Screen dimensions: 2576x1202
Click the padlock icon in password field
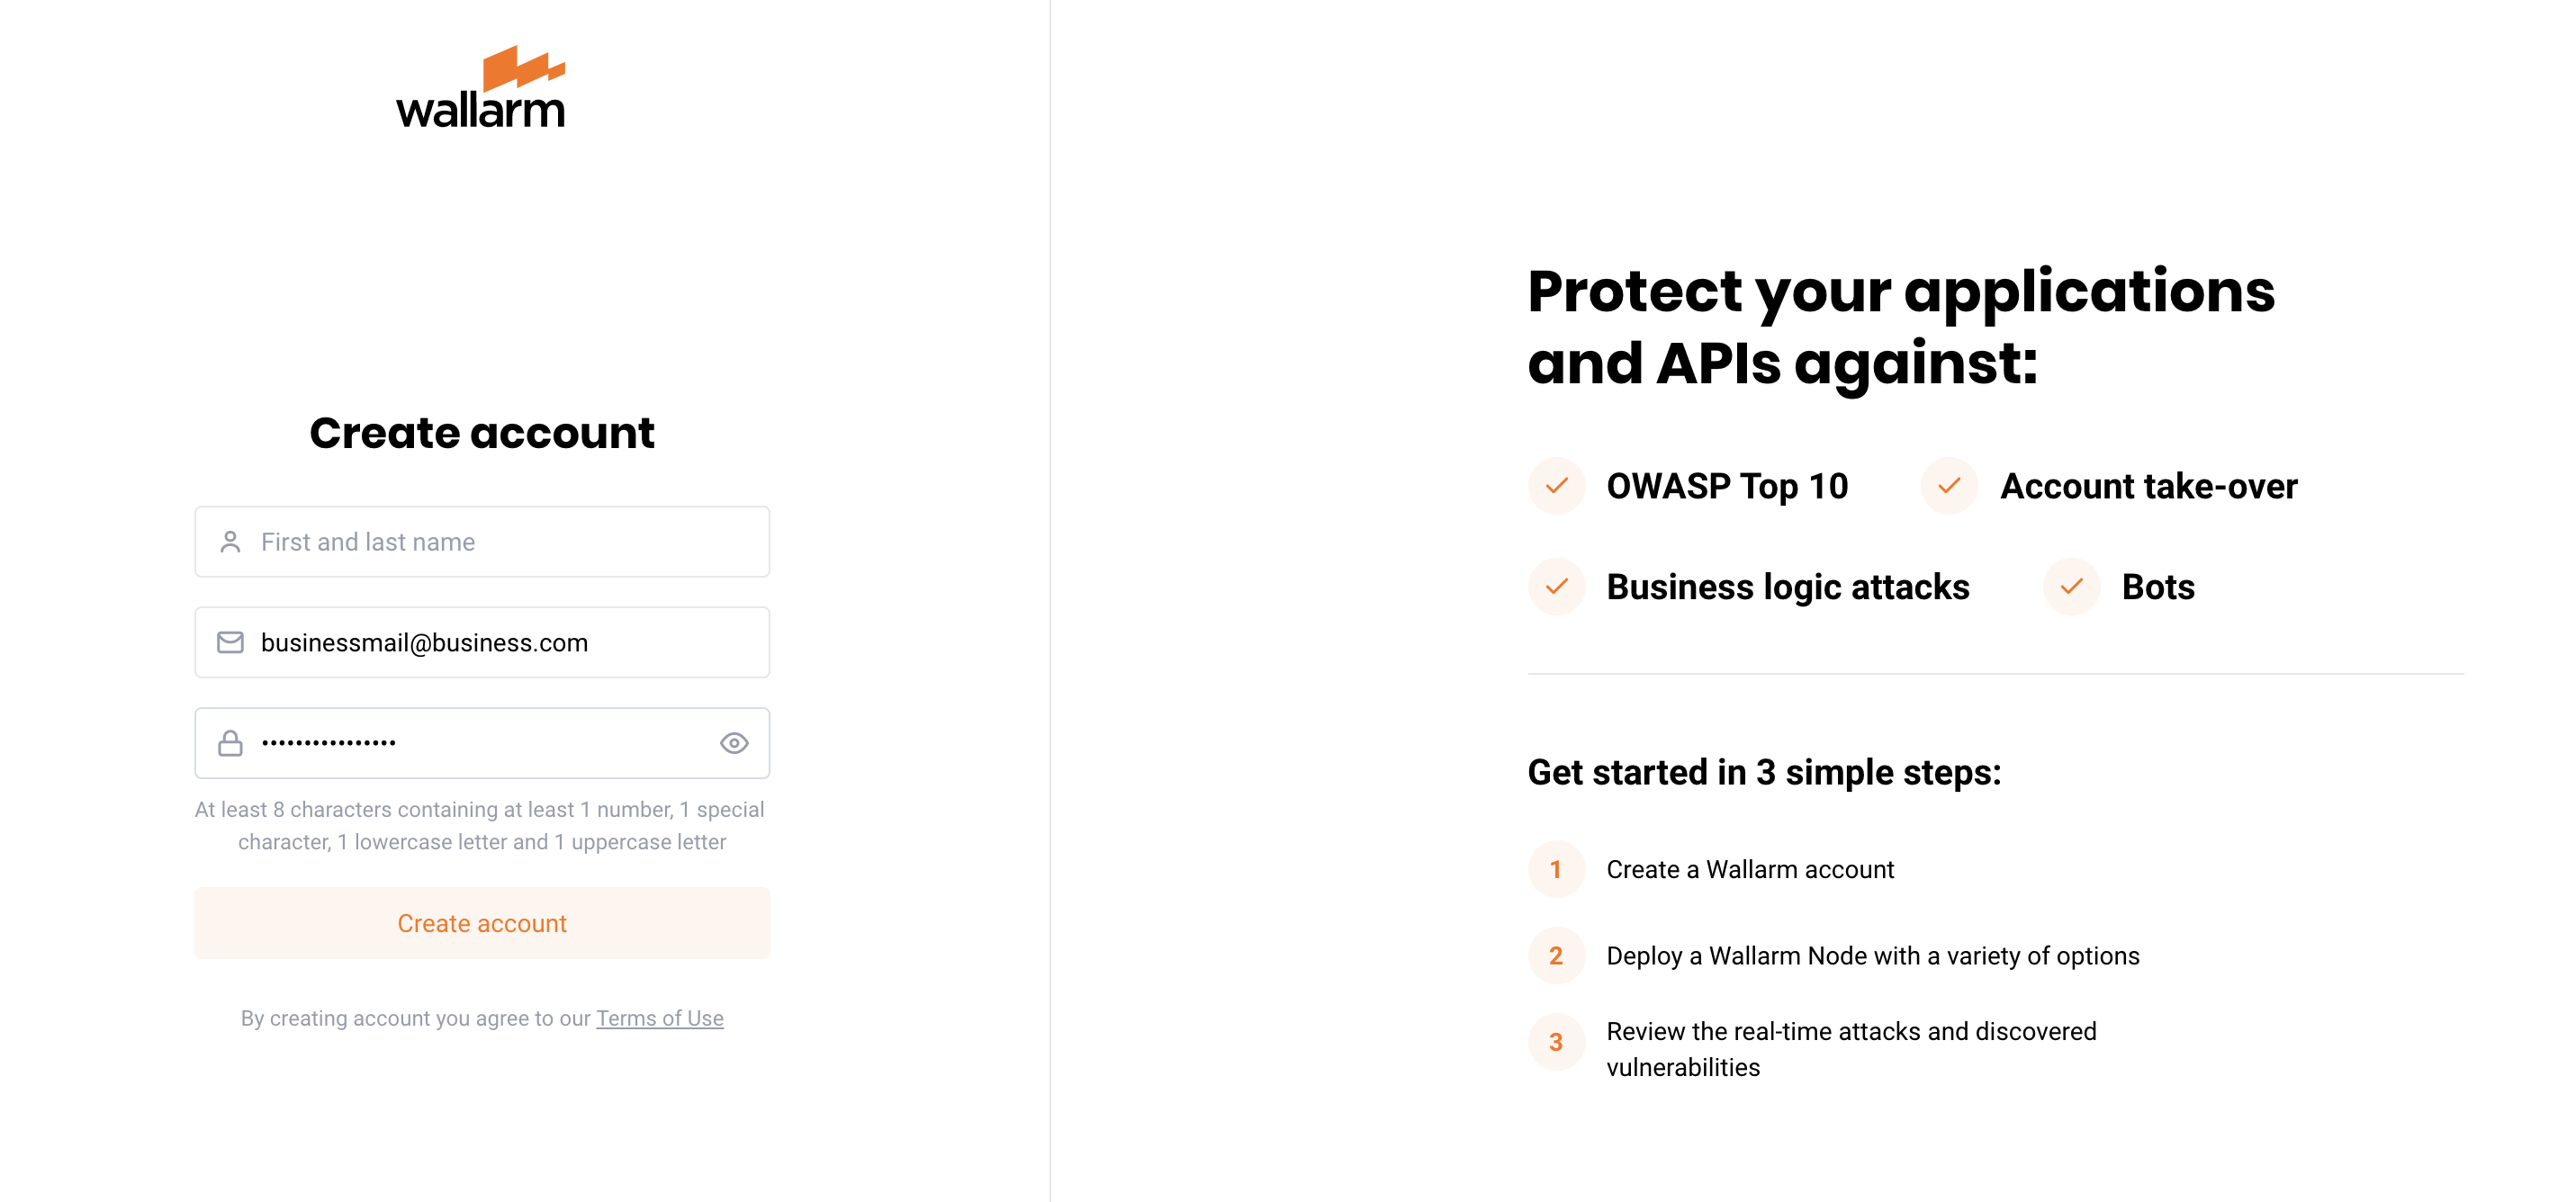point(230,743)
